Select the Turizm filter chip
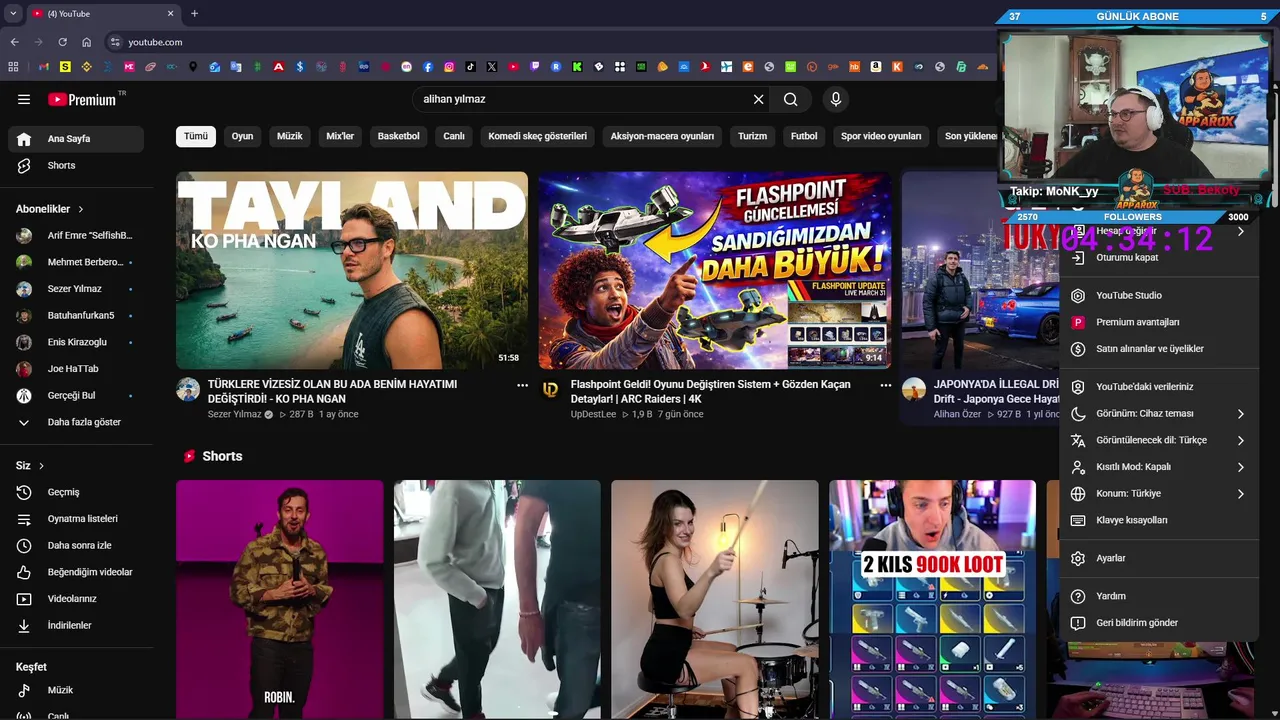This screenshot has height=720, width=1280. click(753, 136)
